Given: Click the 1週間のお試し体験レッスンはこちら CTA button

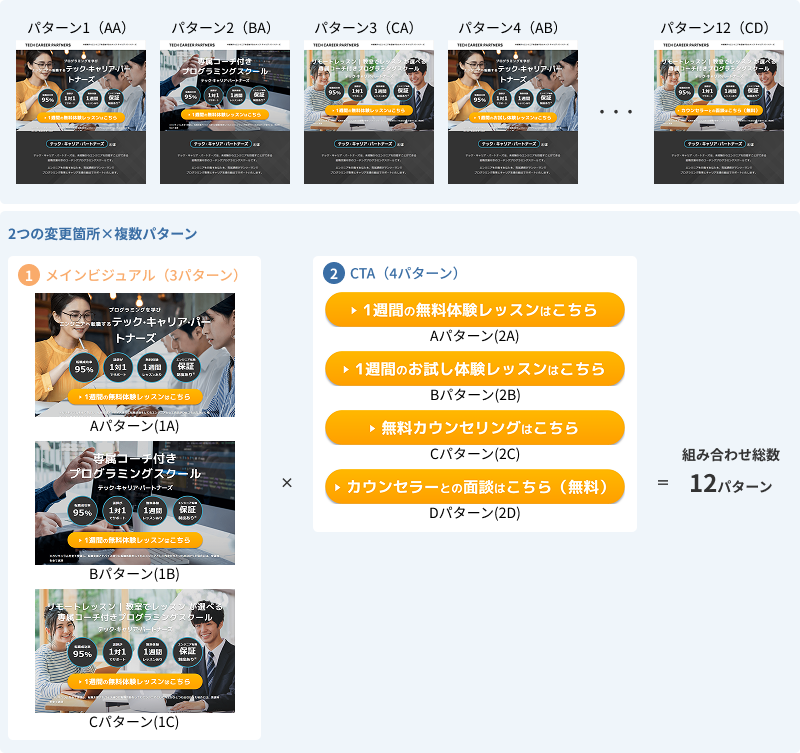Looking at the screenshot, I should (474, 369).
